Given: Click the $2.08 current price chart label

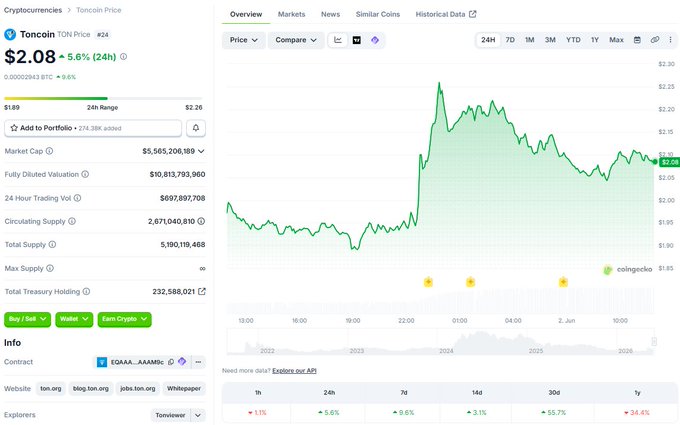Looking at the screenshot, I should tap(669, 162).
